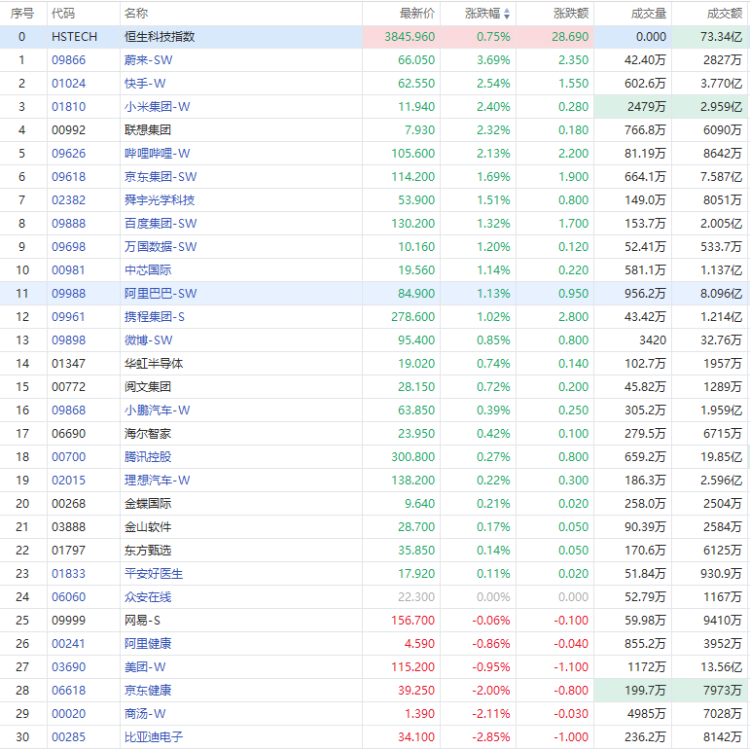
Task: Open stock code 09866 link
Action: point(68,60)
